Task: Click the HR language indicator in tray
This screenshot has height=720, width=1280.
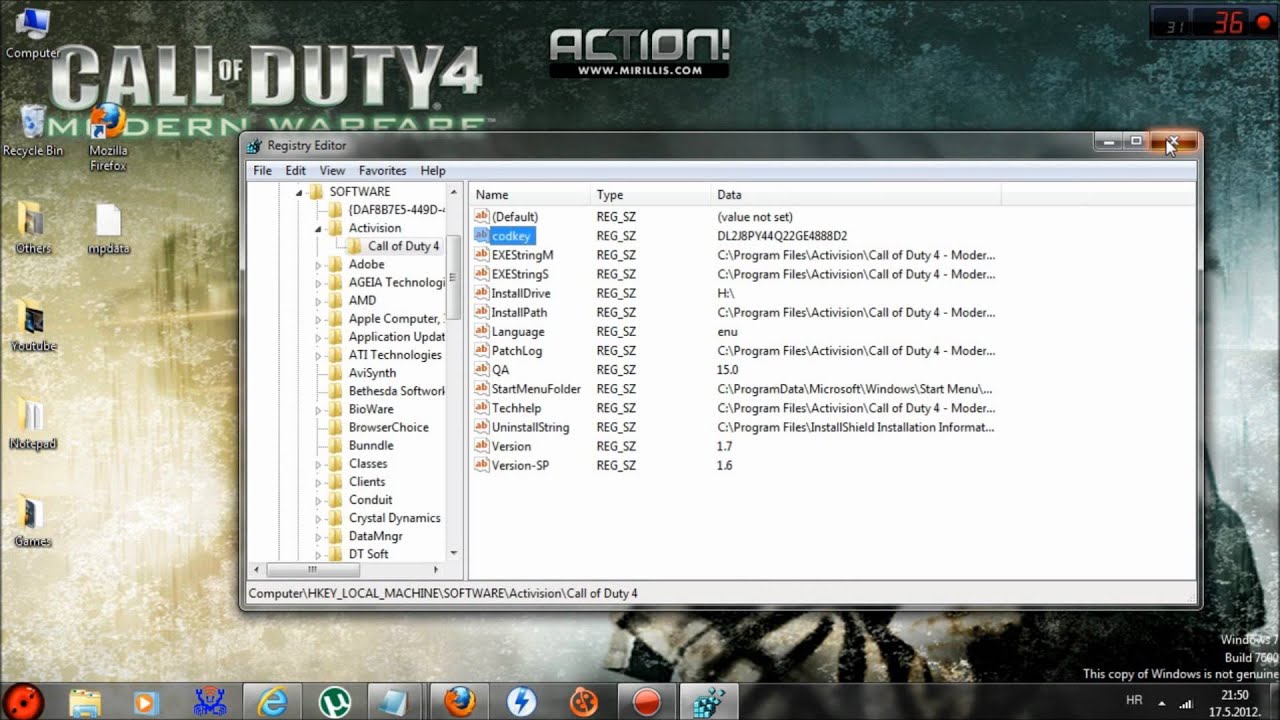Action: tap(1135, 702)
